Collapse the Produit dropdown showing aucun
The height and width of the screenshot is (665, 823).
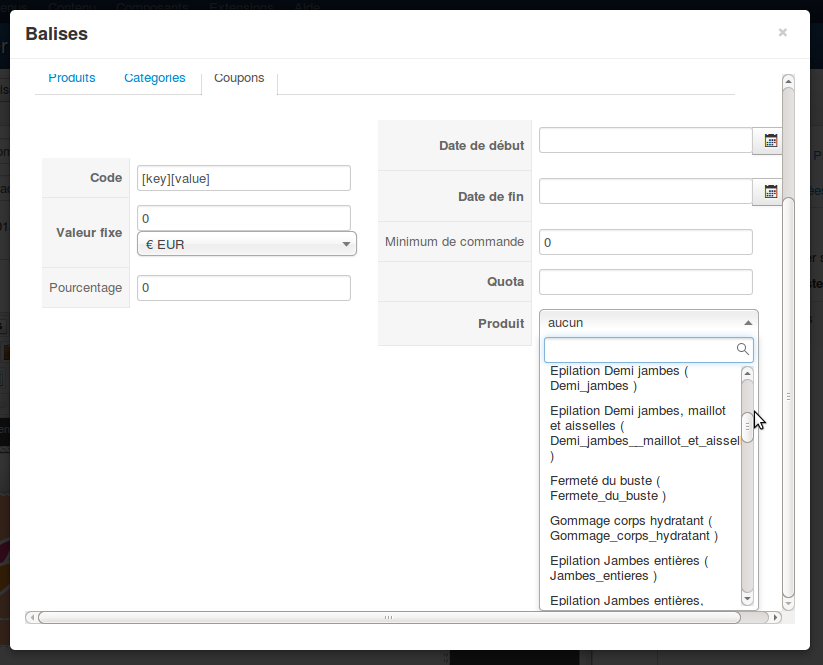tap(648, 323)
